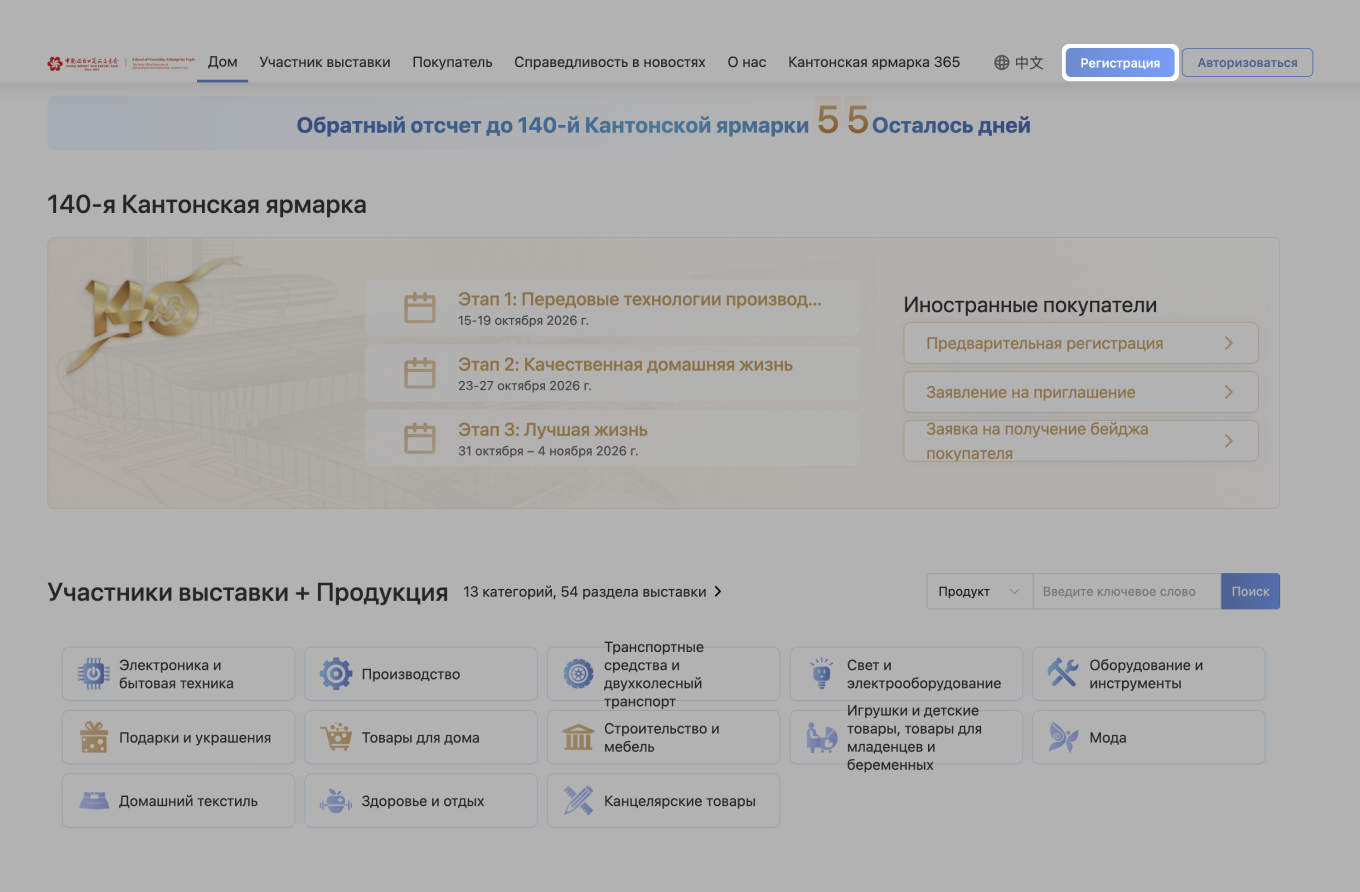Select the Производство category label
This screenshot has width=1360, height=892.
click(x=411, y=674)
